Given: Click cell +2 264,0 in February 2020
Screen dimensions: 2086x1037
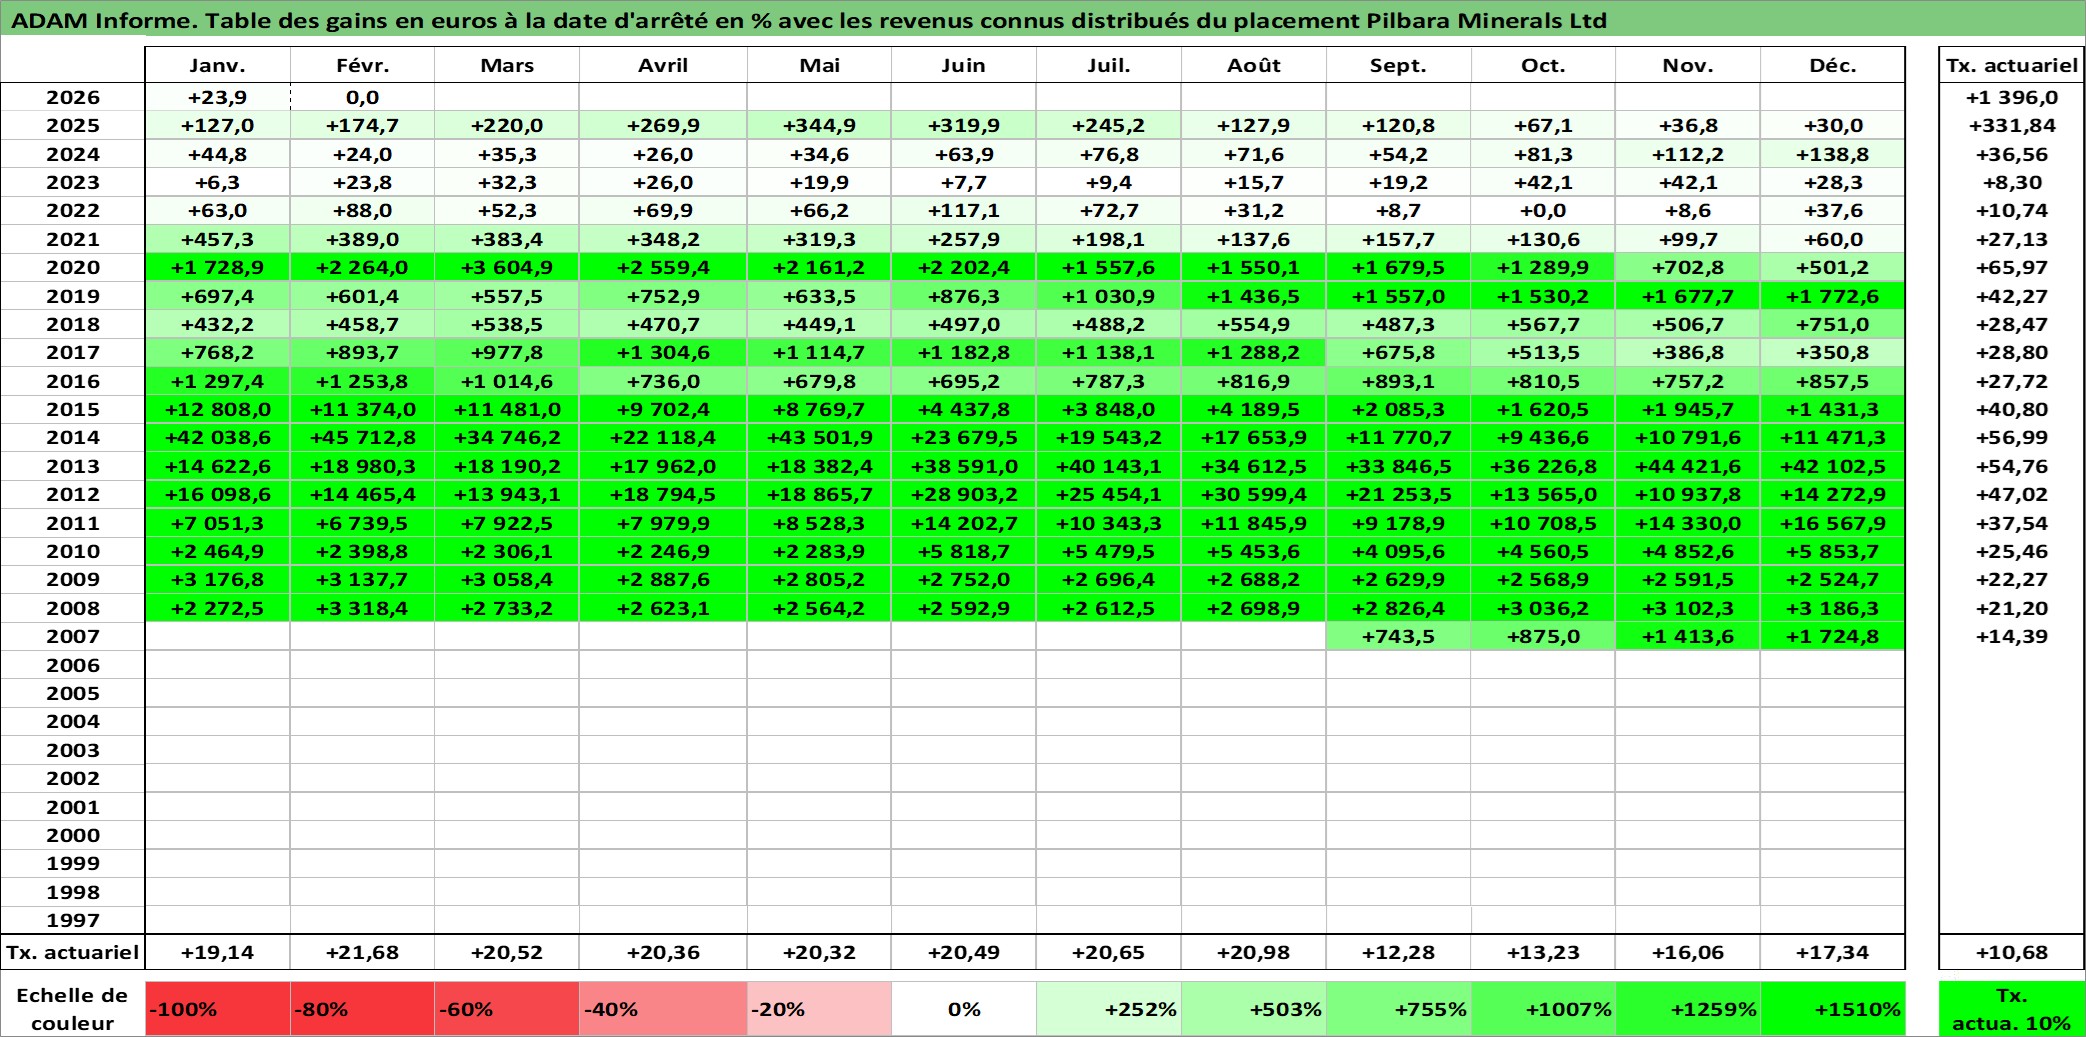Looking at the screenshot, I should click(362, 267).
